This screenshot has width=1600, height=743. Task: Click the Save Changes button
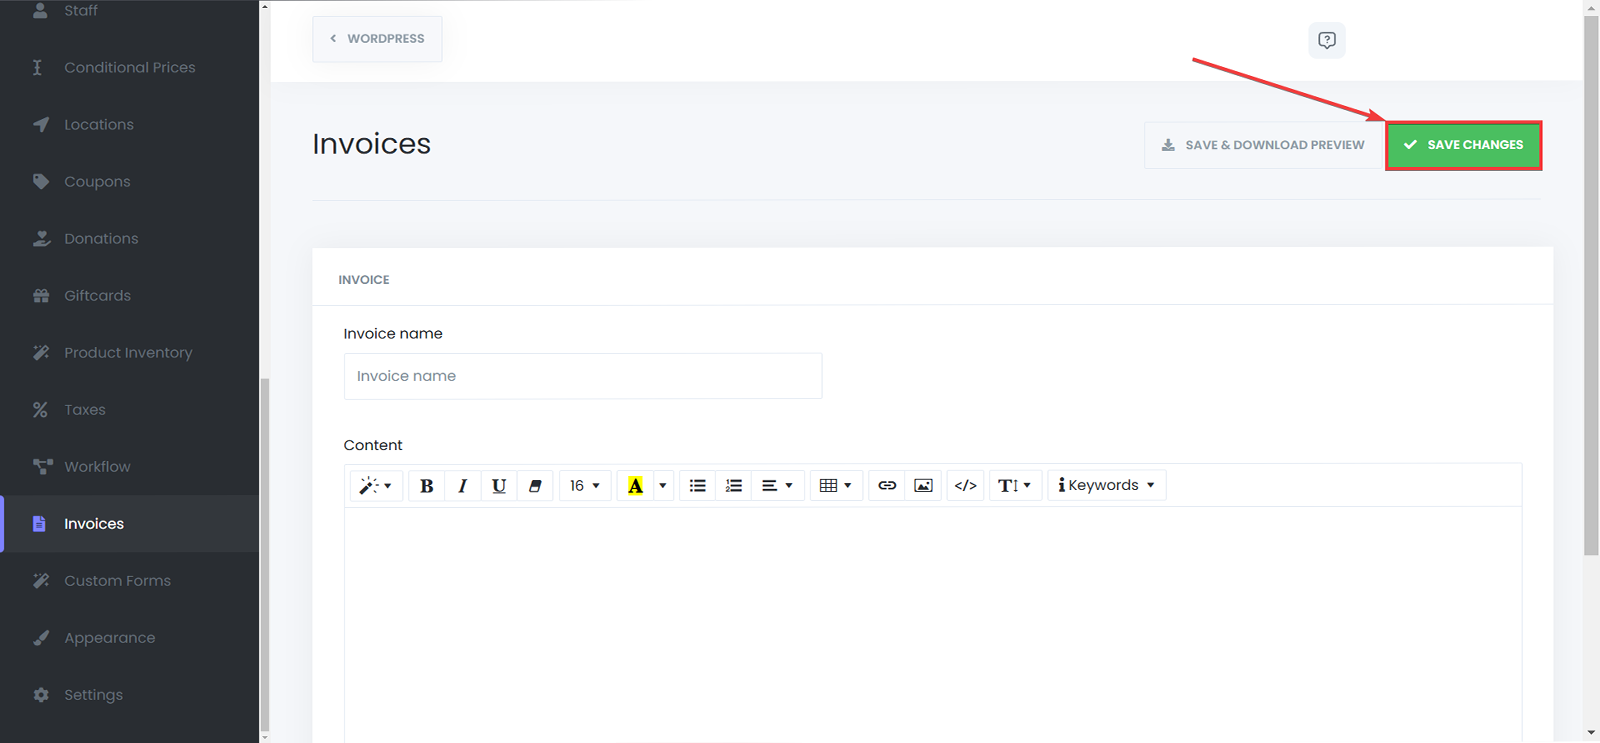click(x=1463, y=145)
